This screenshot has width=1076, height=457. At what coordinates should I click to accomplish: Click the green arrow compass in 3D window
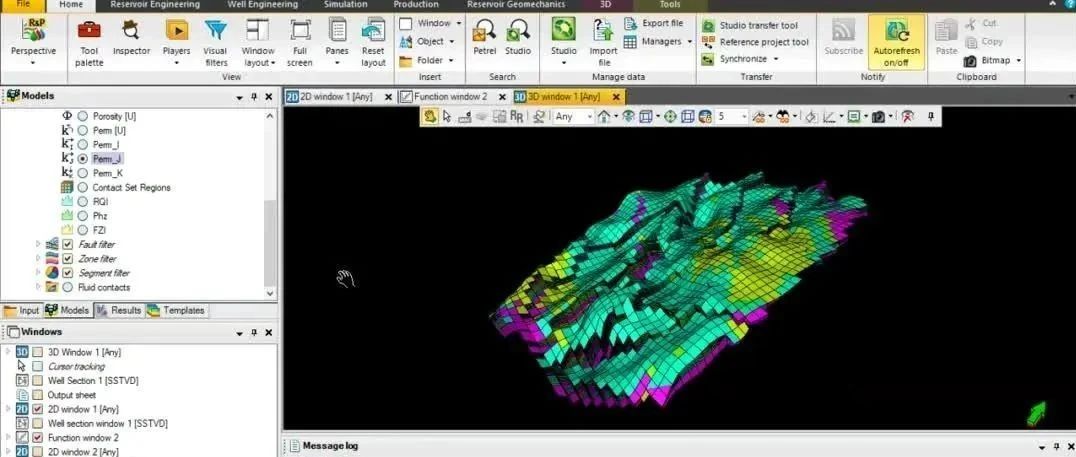[1036, 413]
